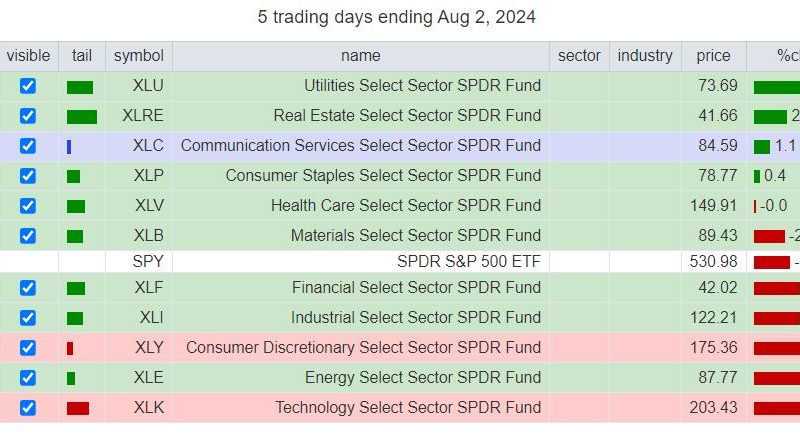Click the XLV price 149.91 cell
Viewport: 800px width, 436px height.
713,206
